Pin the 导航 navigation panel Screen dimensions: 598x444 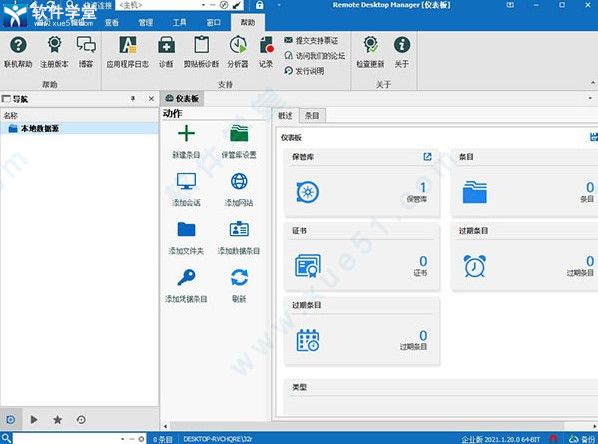(133, 99)
